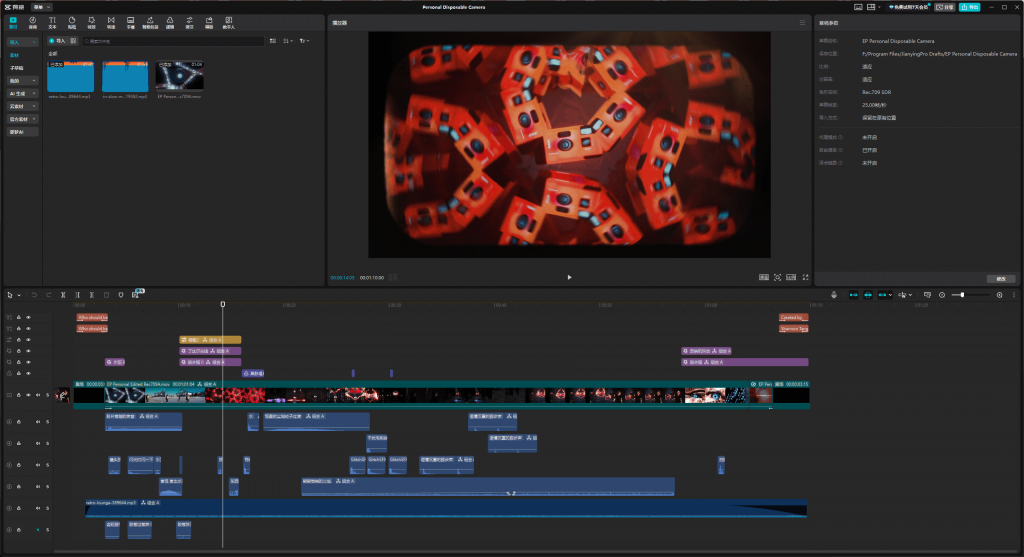
Task: Click the timeline zoom-to-fit icon
Action: [927, 295]
